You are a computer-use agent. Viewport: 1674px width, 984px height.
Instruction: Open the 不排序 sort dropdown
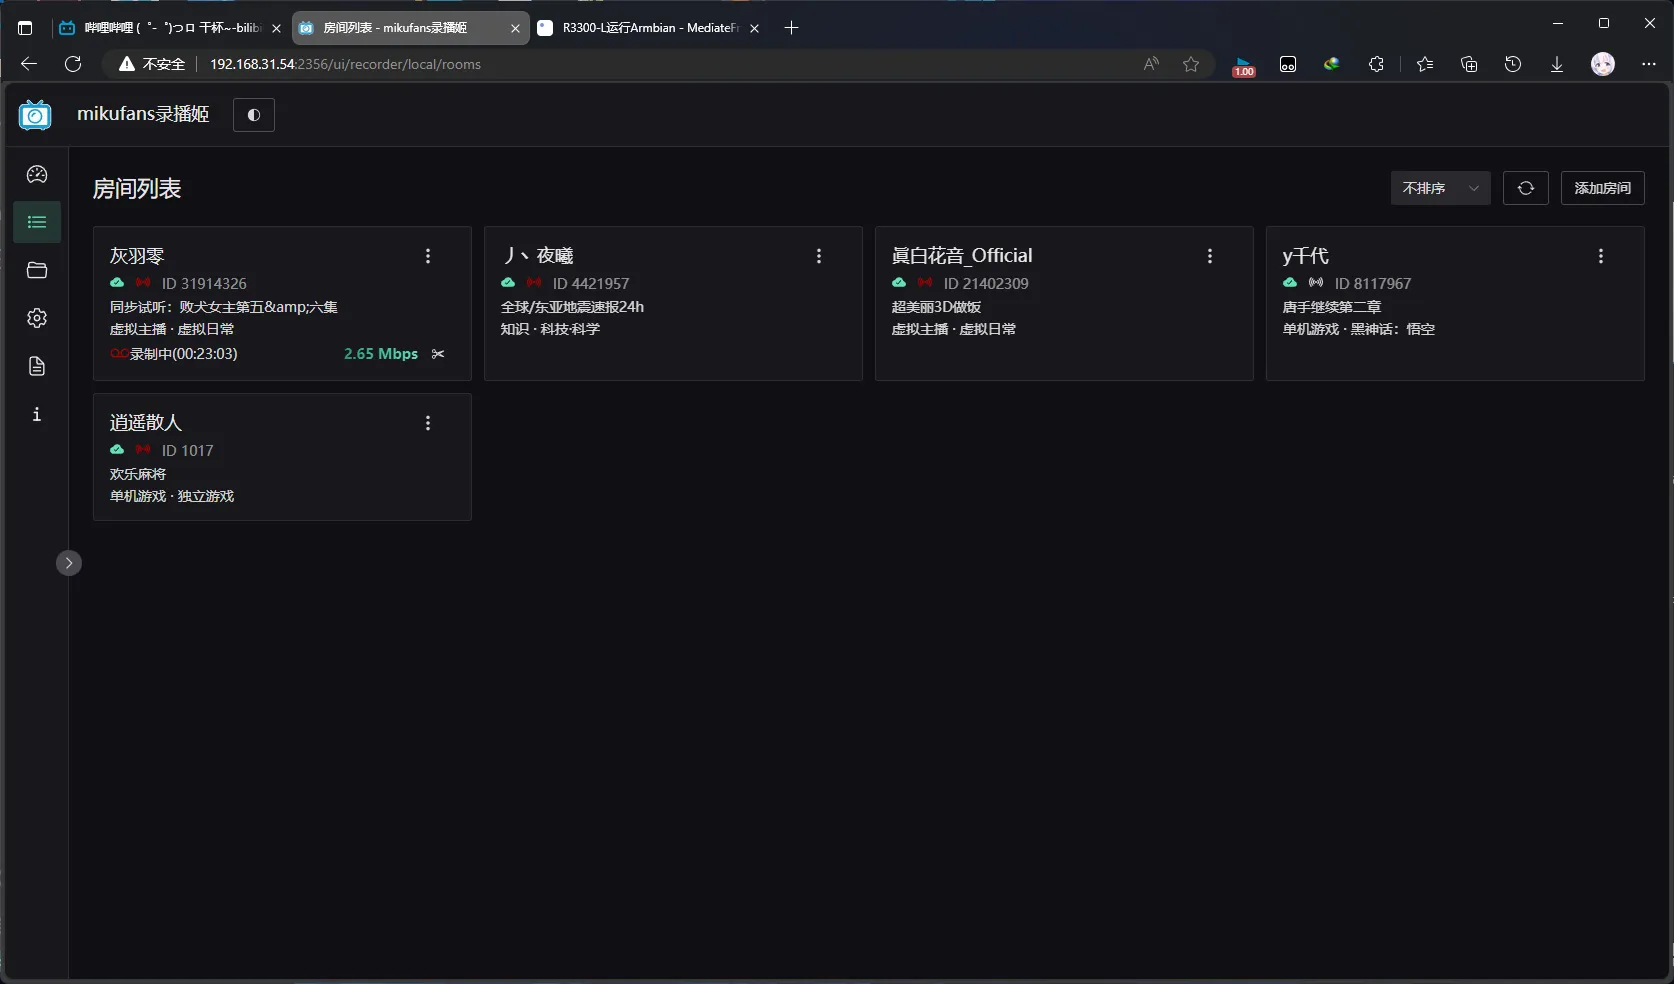pos(1440,188)
